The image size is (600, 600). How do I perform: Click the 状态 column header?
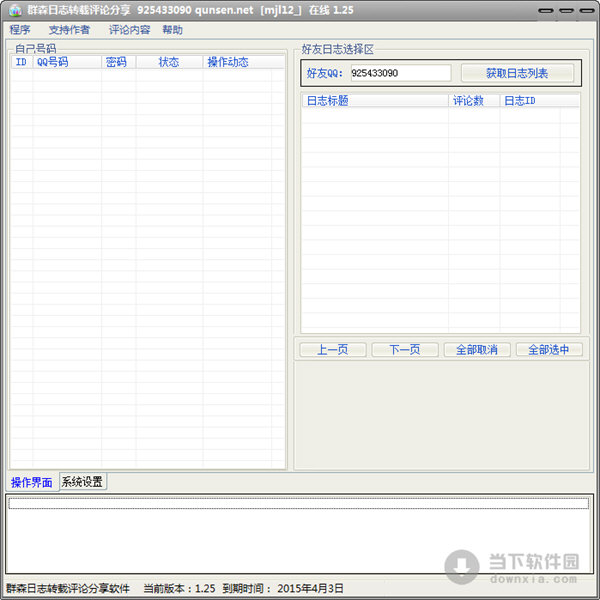169,62
